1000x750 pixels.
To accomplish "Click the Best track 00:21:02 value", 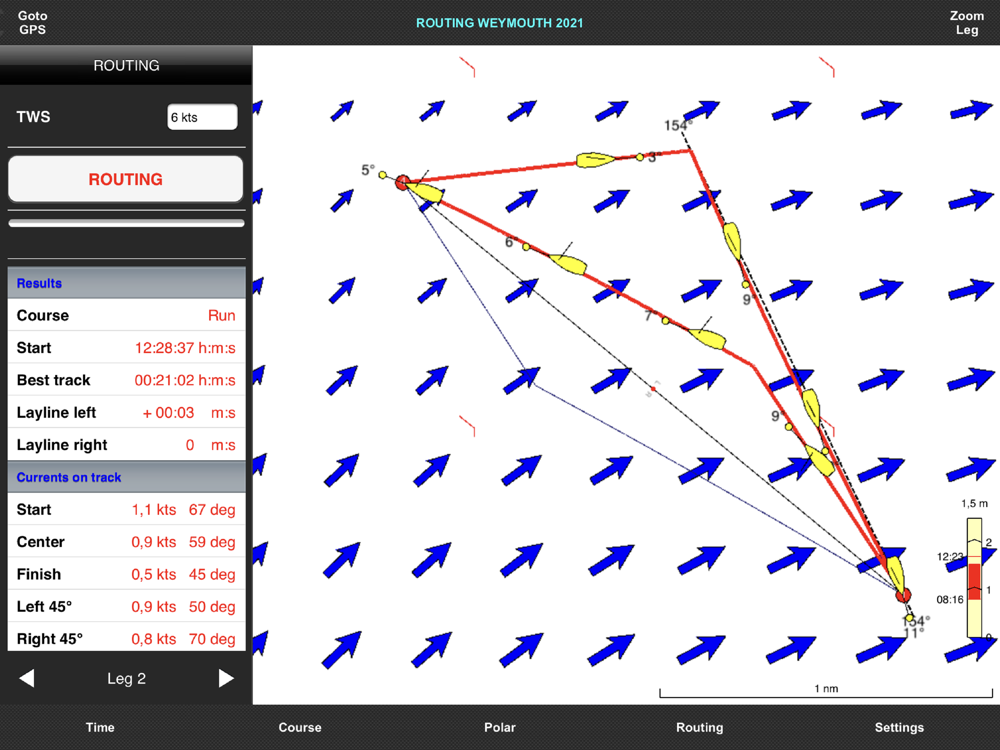I will point(185,380).
